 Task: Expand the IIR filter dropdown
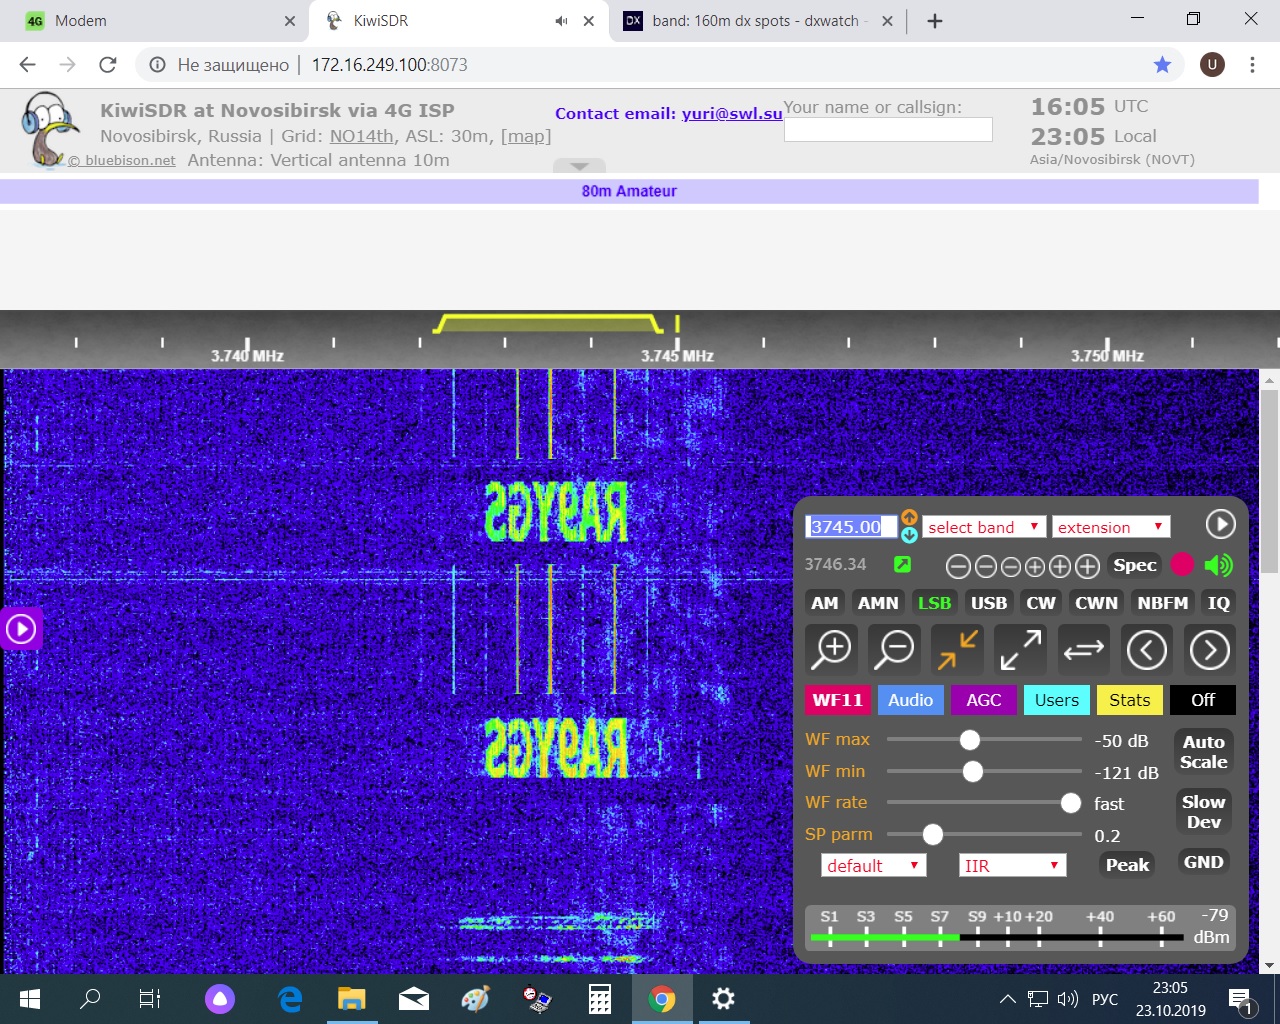tap(1012, 866)
